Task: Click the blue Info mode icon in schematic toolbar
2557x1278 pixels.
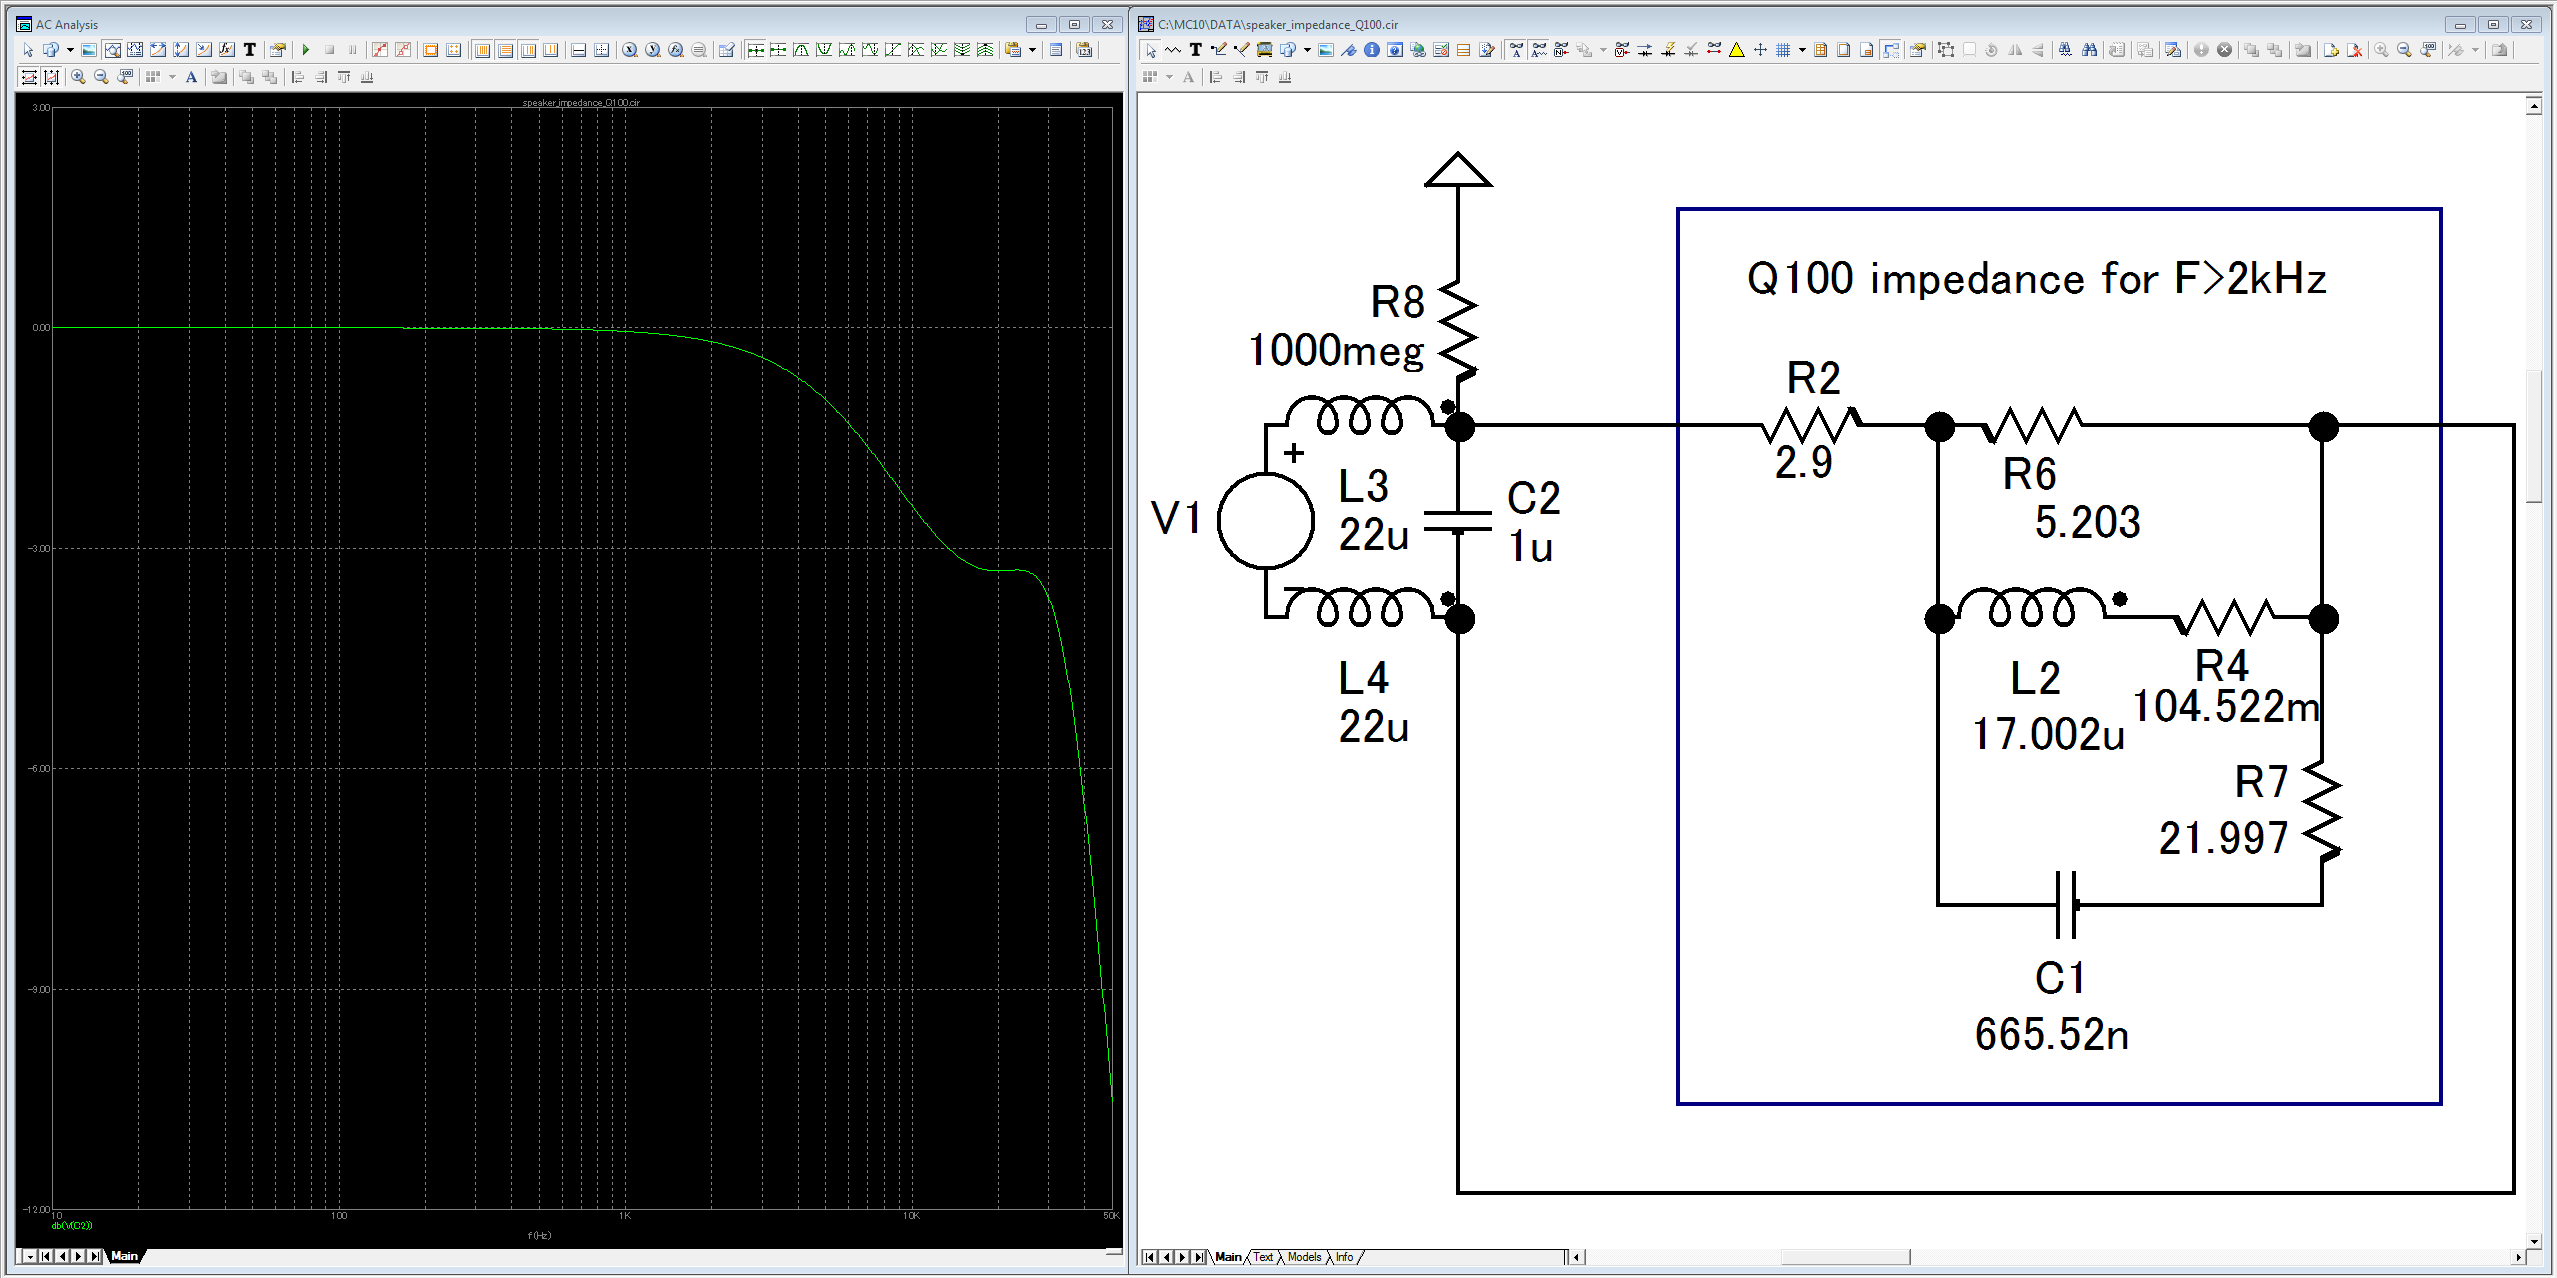Action: pos(1372,50)
